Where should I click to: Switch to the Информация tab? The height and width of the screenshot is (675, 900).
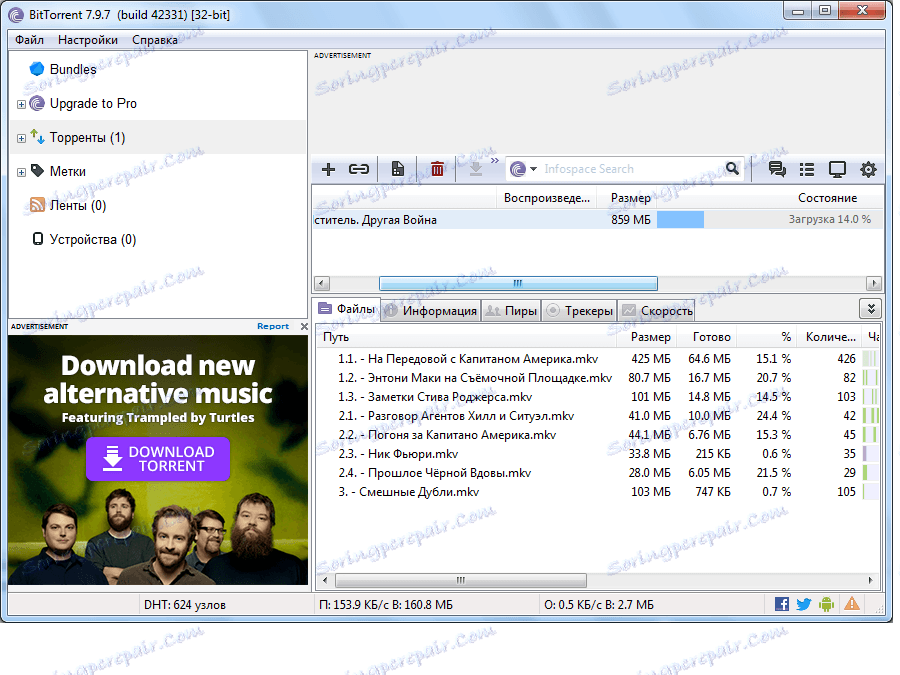click(430, 311)
